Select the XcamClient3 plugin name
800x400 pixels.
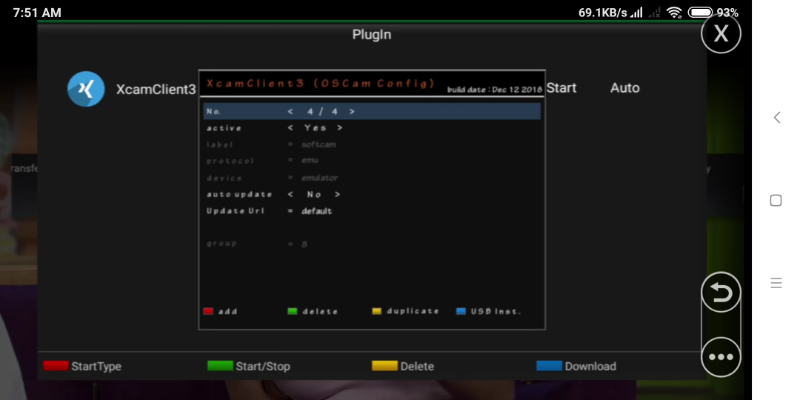point(156,89)
